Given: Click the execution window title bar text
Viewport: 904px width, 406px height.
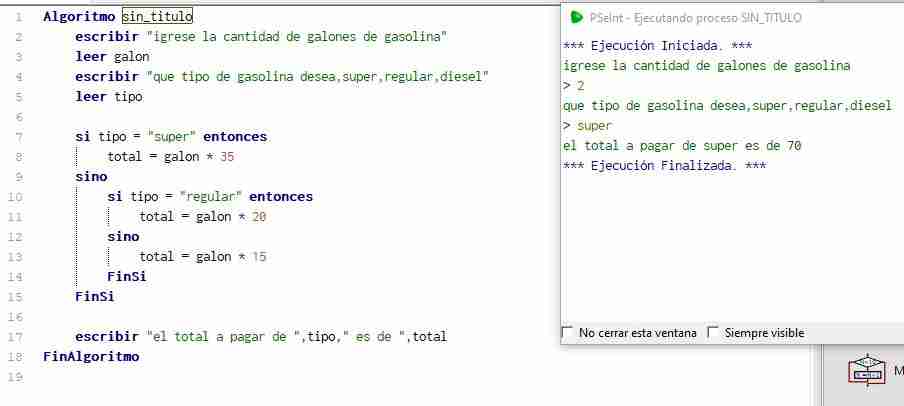Looking at the screenshot, I should click(x=695, y=18).
